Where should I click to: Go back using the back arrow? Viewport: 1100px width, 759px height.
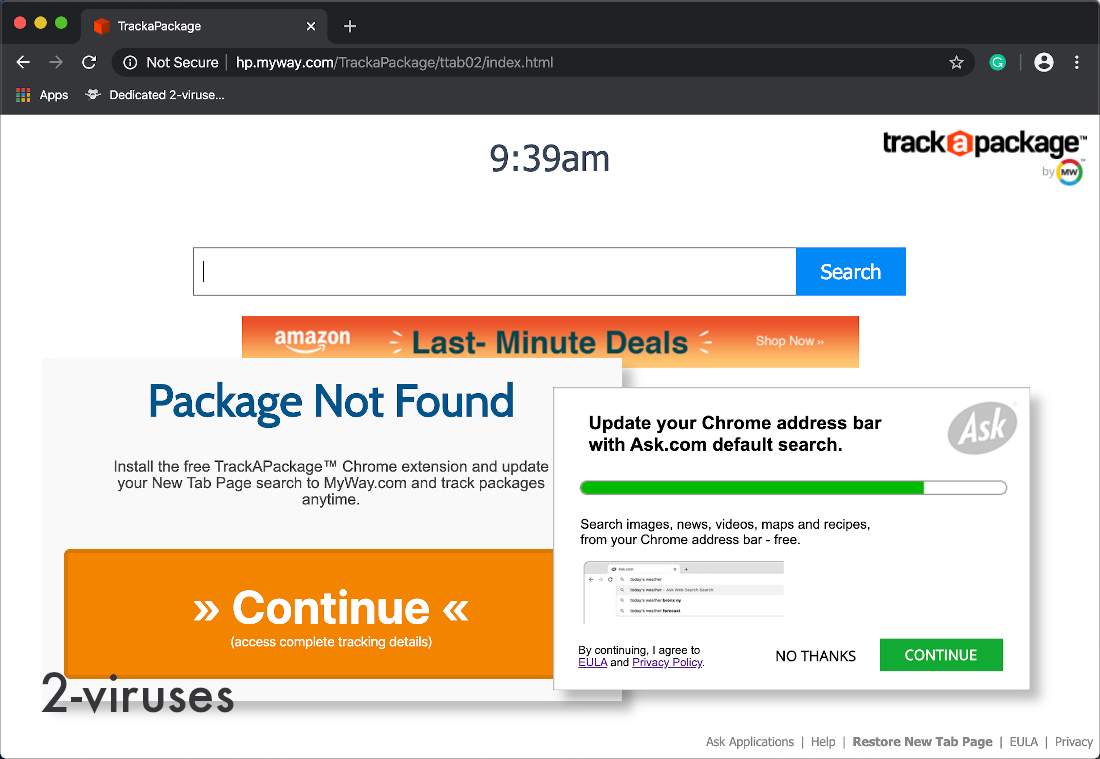coord(23,62)
